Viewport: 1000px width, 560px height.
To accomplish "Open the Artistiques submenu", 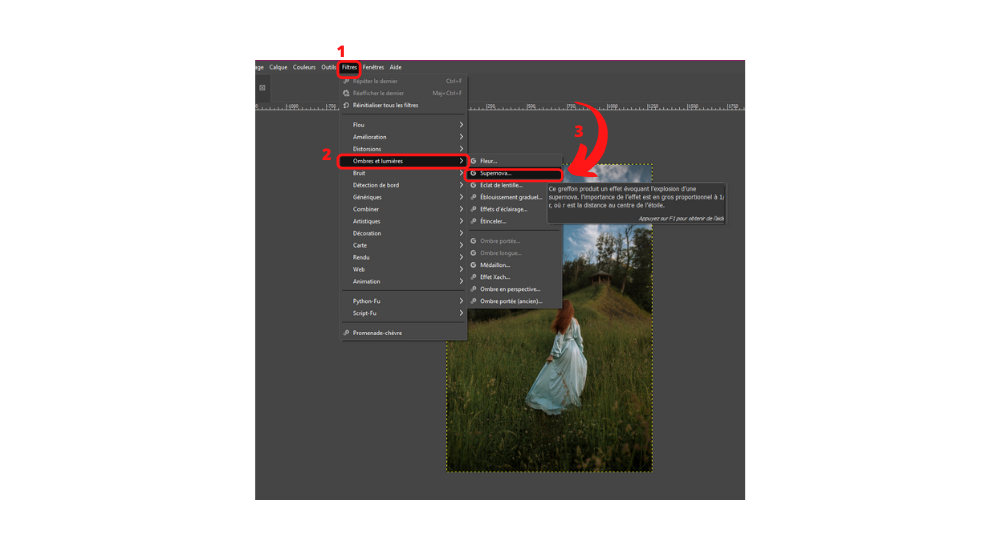I will [403, 221].
